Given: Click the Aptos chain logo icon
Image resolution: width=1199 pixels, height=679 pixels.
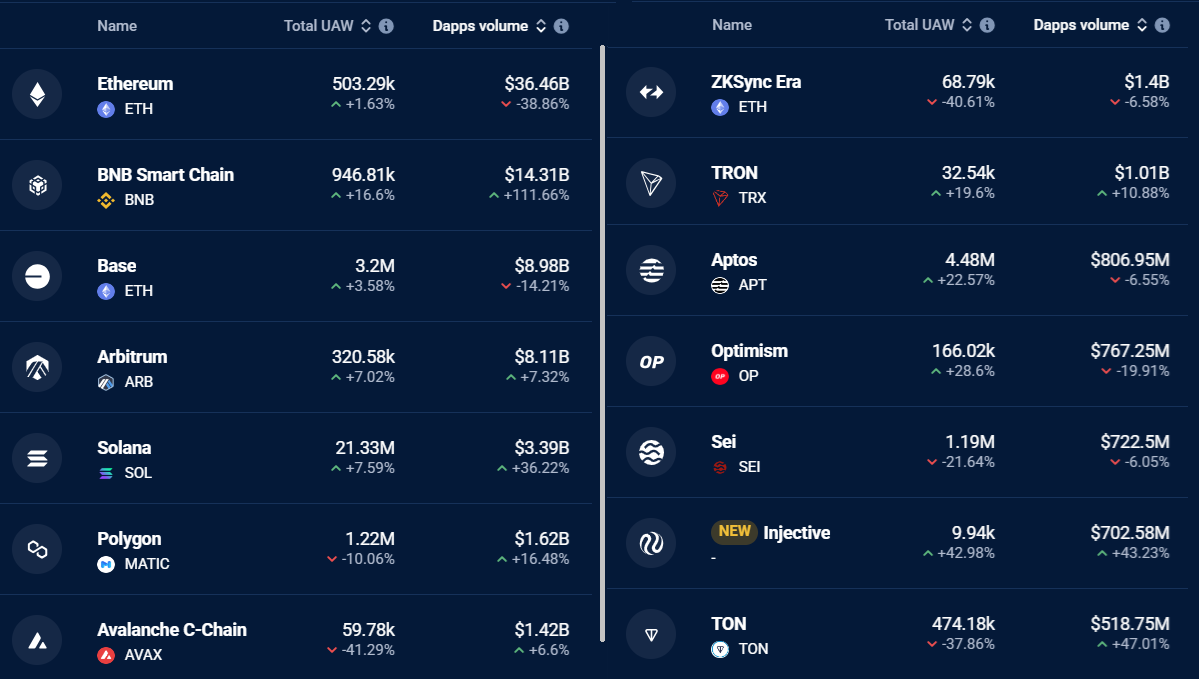Looking at the screenshot, I should coord(653,270).
